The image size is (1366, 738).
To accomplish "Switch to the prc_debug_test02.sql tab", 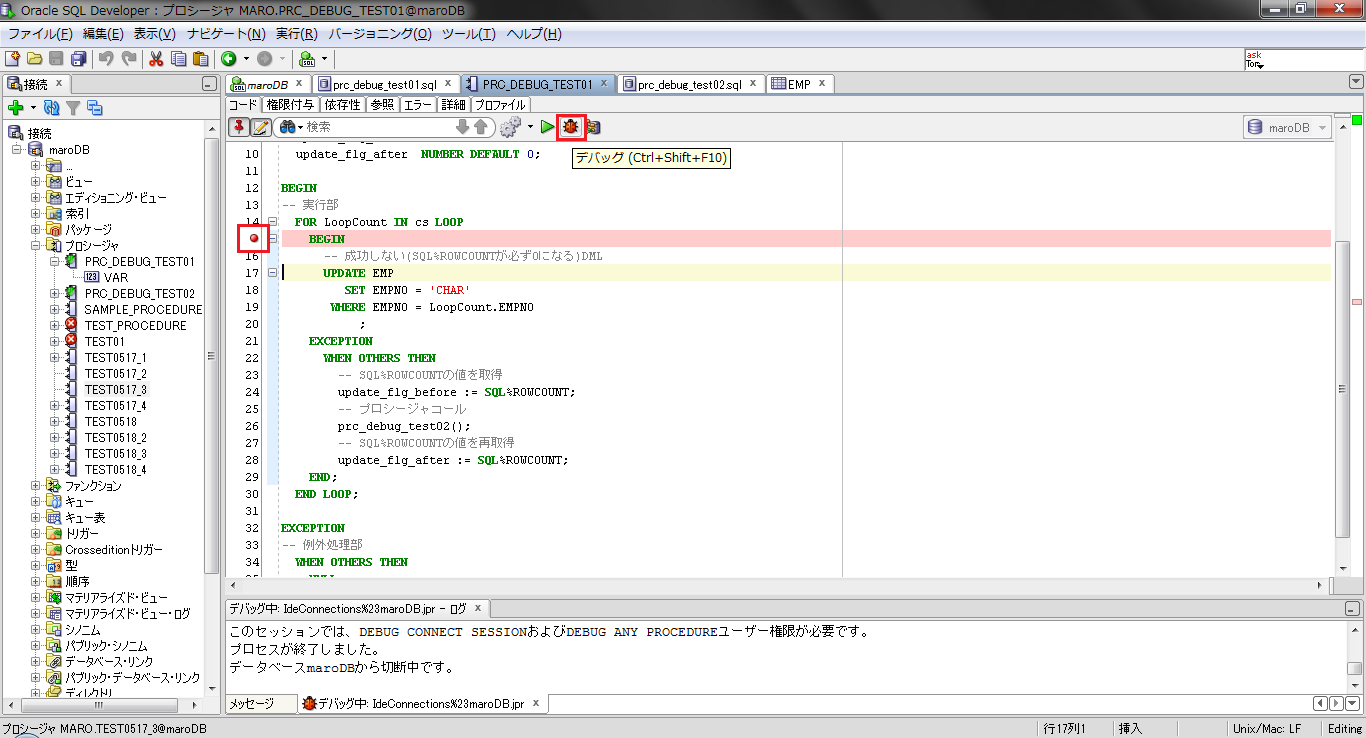I will pyautogui.click(x=689, y=85).
